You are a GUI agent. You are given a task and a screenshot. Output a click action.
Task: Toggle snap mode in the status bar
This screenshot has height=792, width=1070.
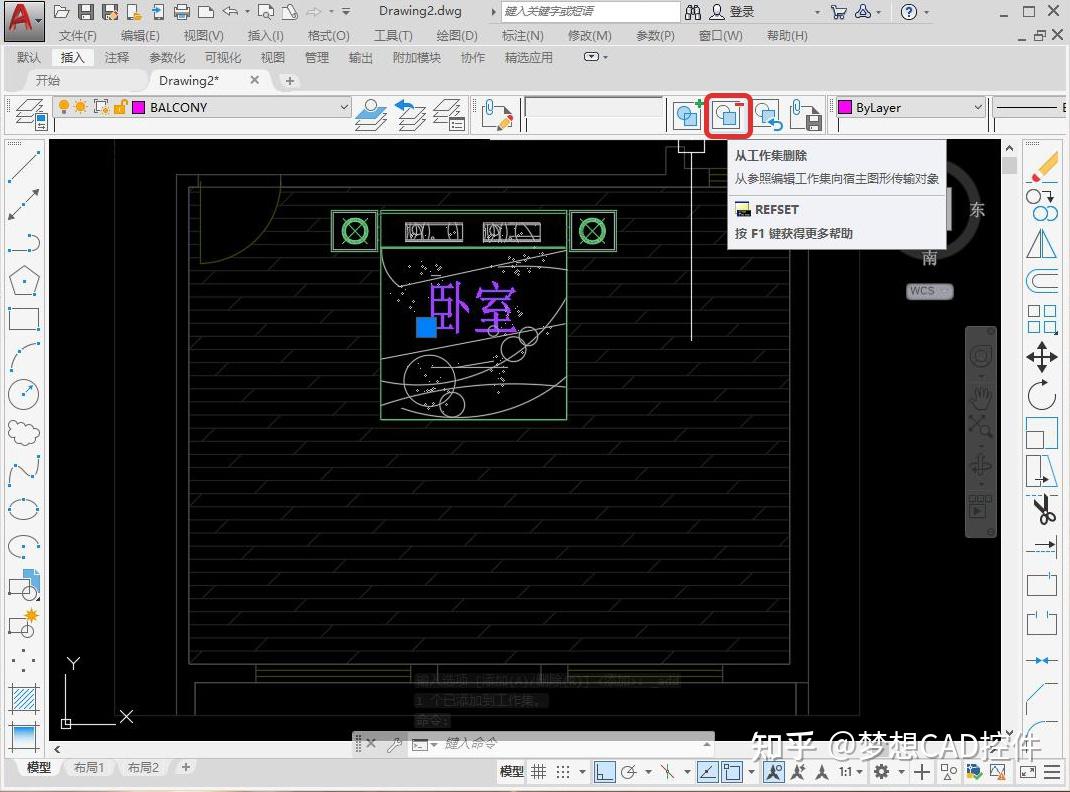[x=562, y=772]
